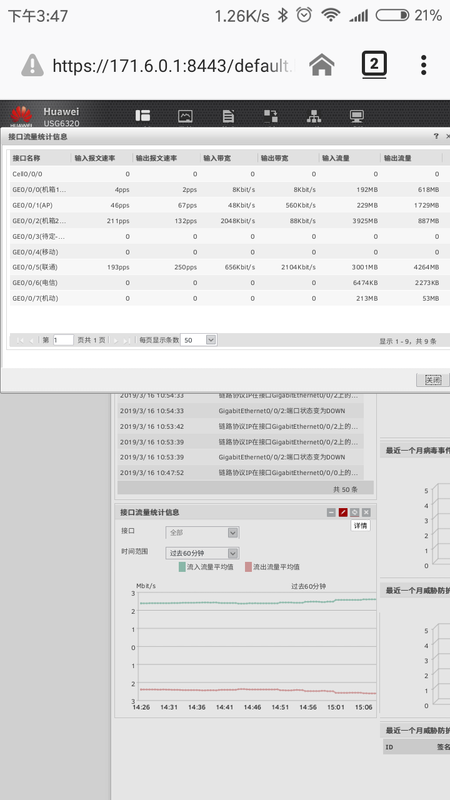Select the Cell0/0/0 interface row
The height and width of the screenshot is (800, 450).
[230, 174]
